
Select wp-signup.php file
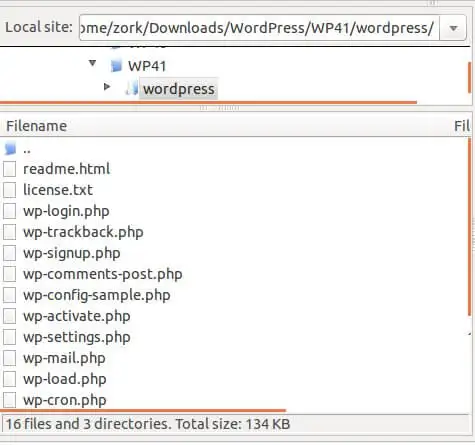tap(72, 253)
